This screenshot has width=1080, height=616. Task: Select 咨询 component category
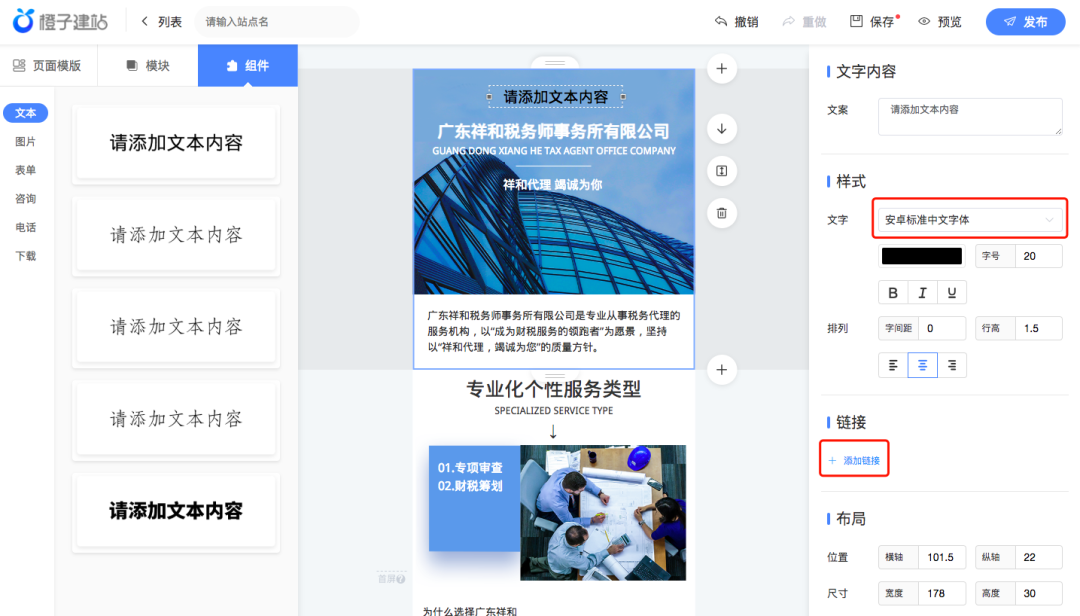[x=25, y=198]
